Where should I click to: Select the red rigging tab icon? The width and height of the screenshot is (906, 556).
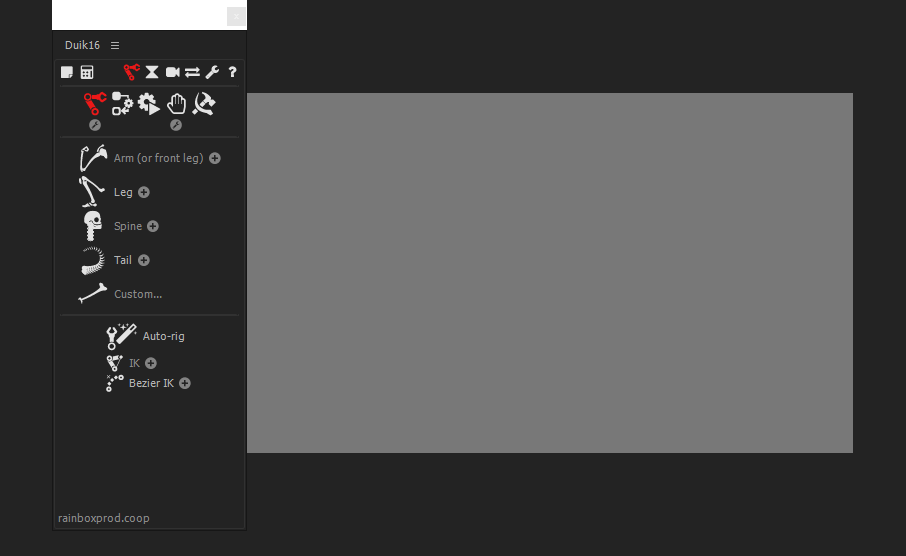click(x=132, y=72)
